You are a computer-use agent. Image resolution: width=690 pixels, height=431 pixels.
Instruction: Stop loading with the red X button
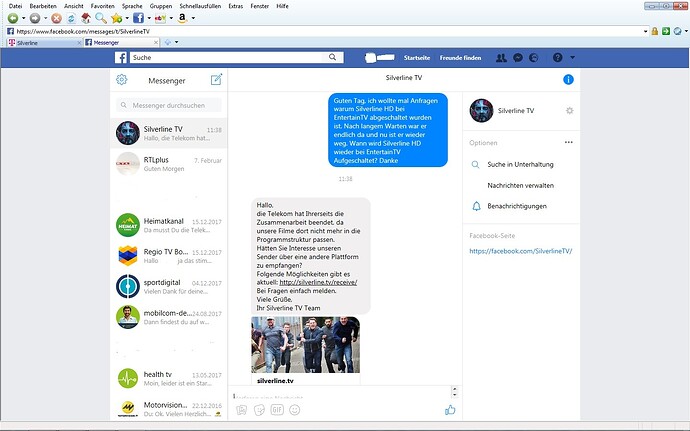coord(56,18)
